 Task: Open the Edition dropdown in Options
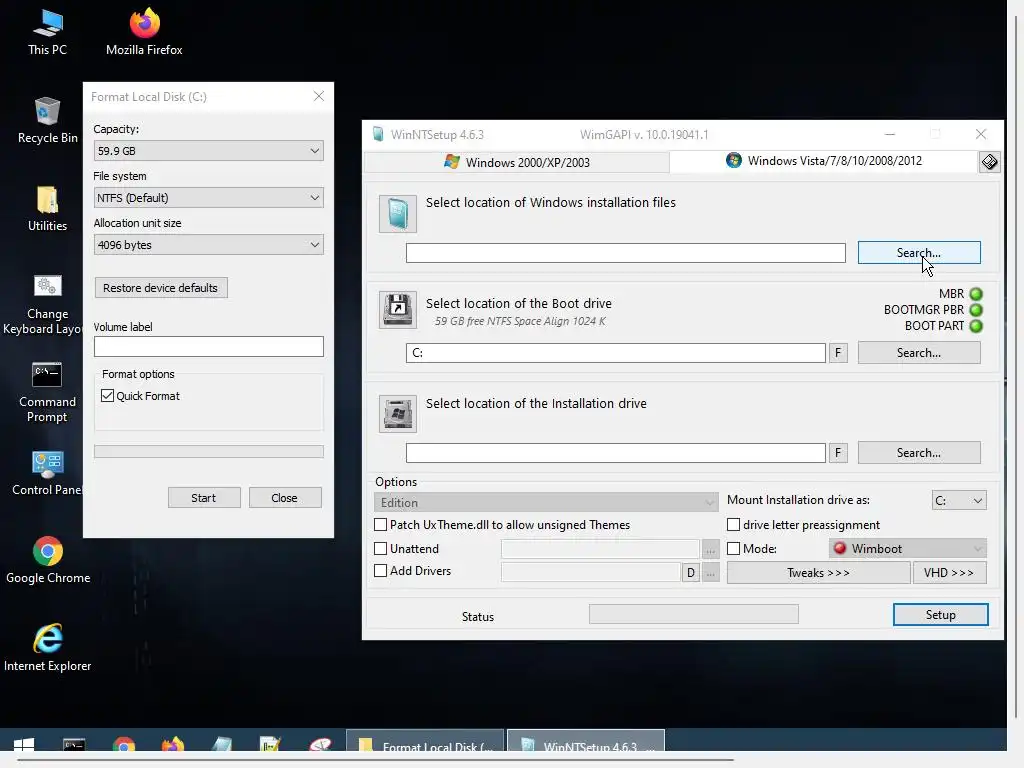point(546,502)
